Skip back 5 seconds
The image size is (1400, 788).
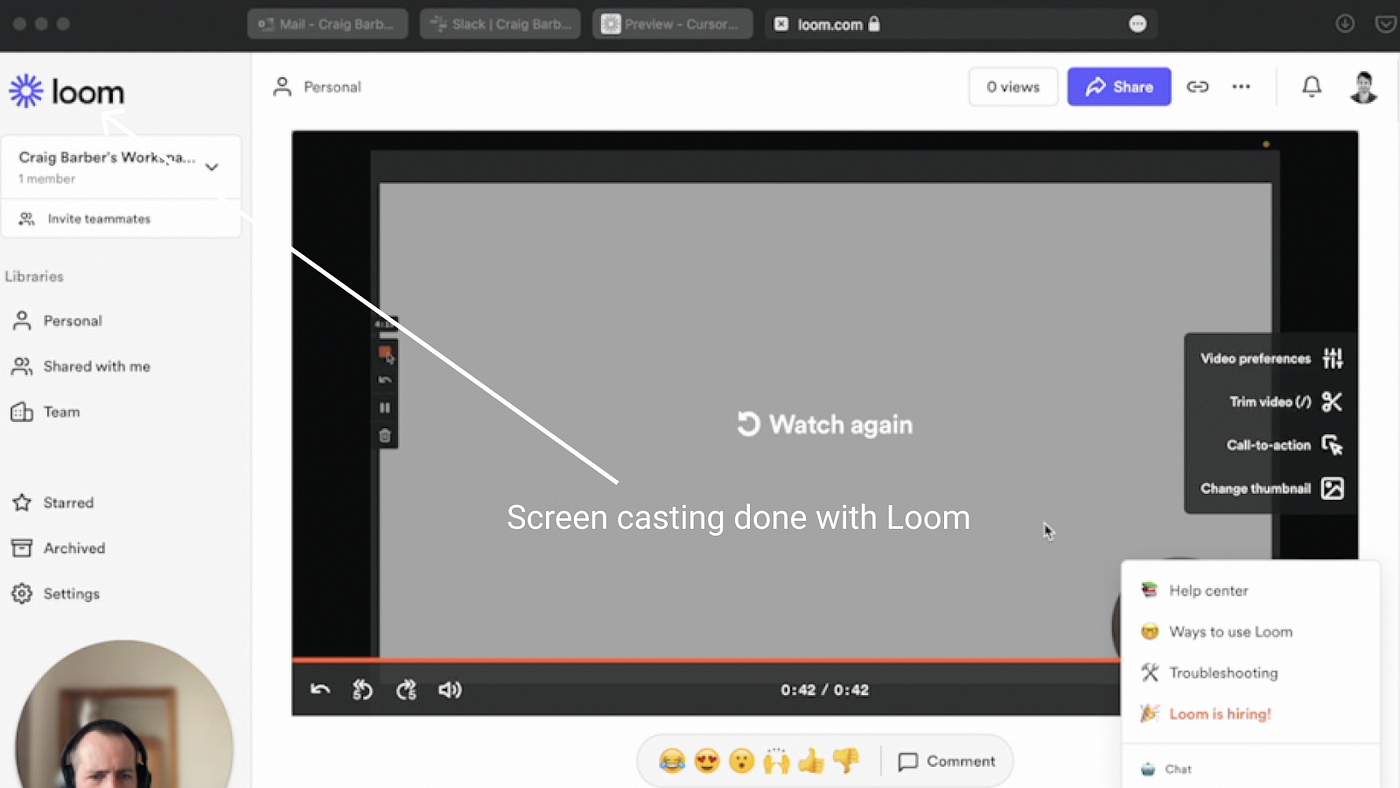(x=363, y=690)
